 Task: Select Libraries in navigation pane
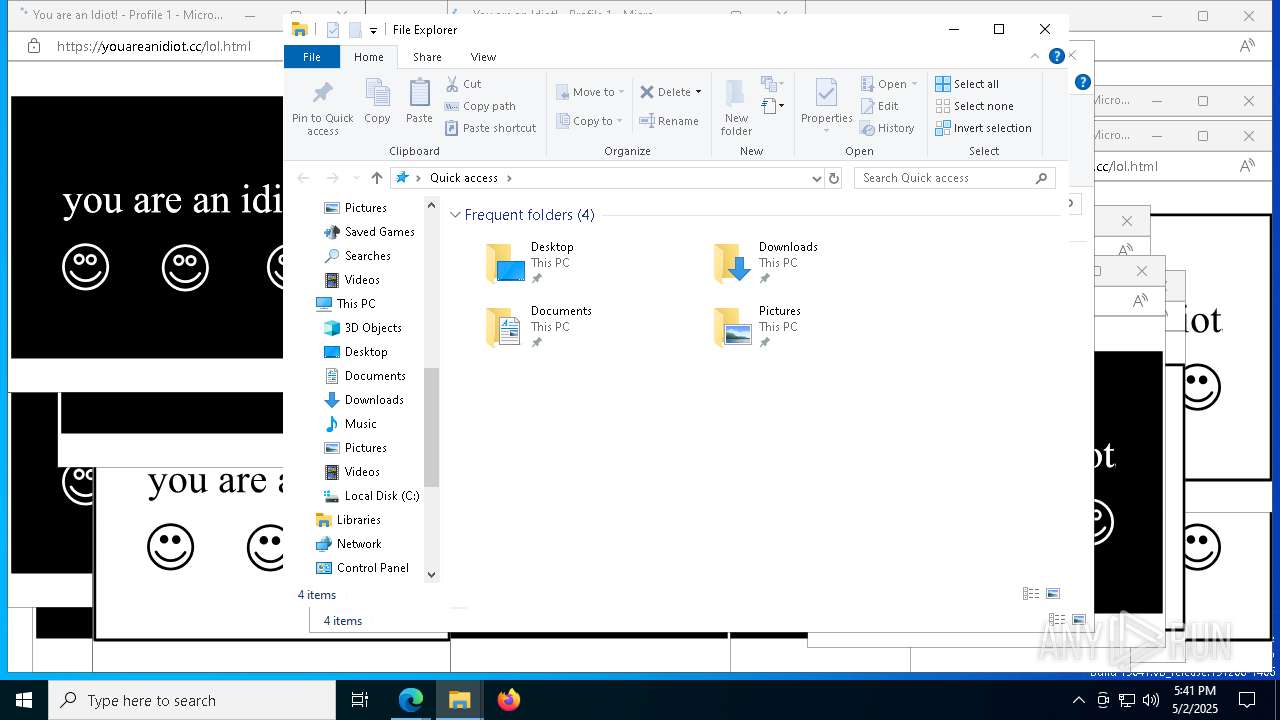click(x=348, y=520)
